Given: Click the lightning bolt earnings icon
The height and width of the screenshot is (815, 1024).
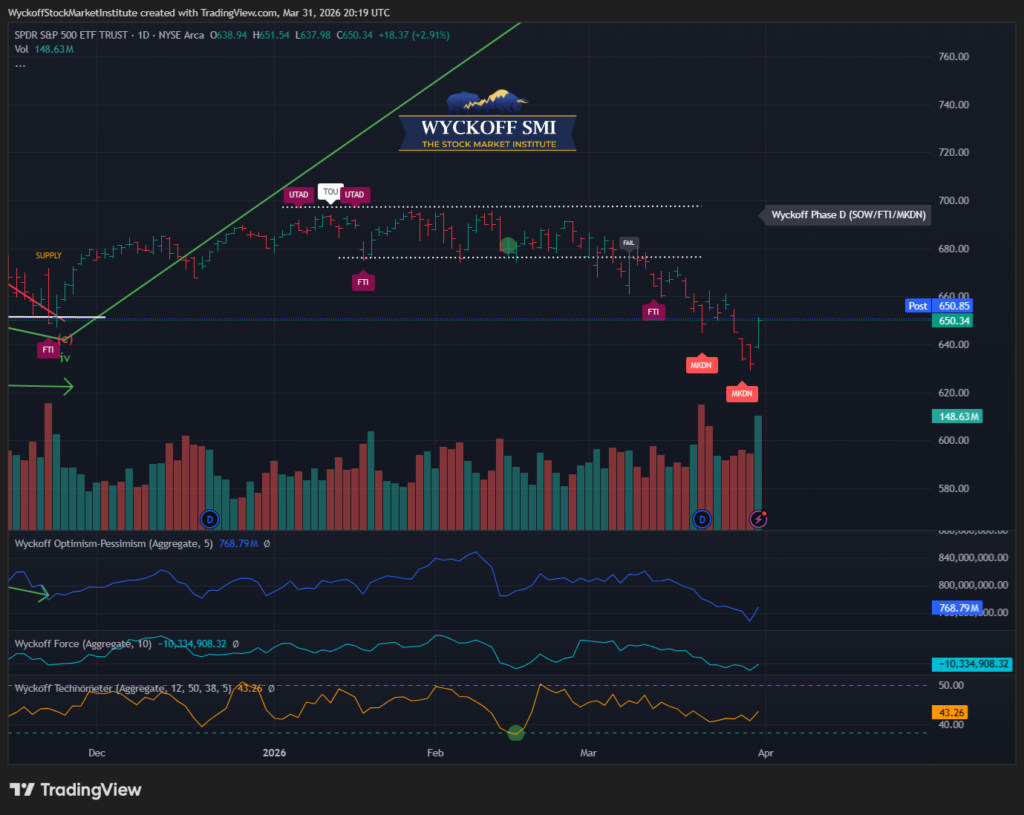Looking at the screenshot, I should point(759,519).
